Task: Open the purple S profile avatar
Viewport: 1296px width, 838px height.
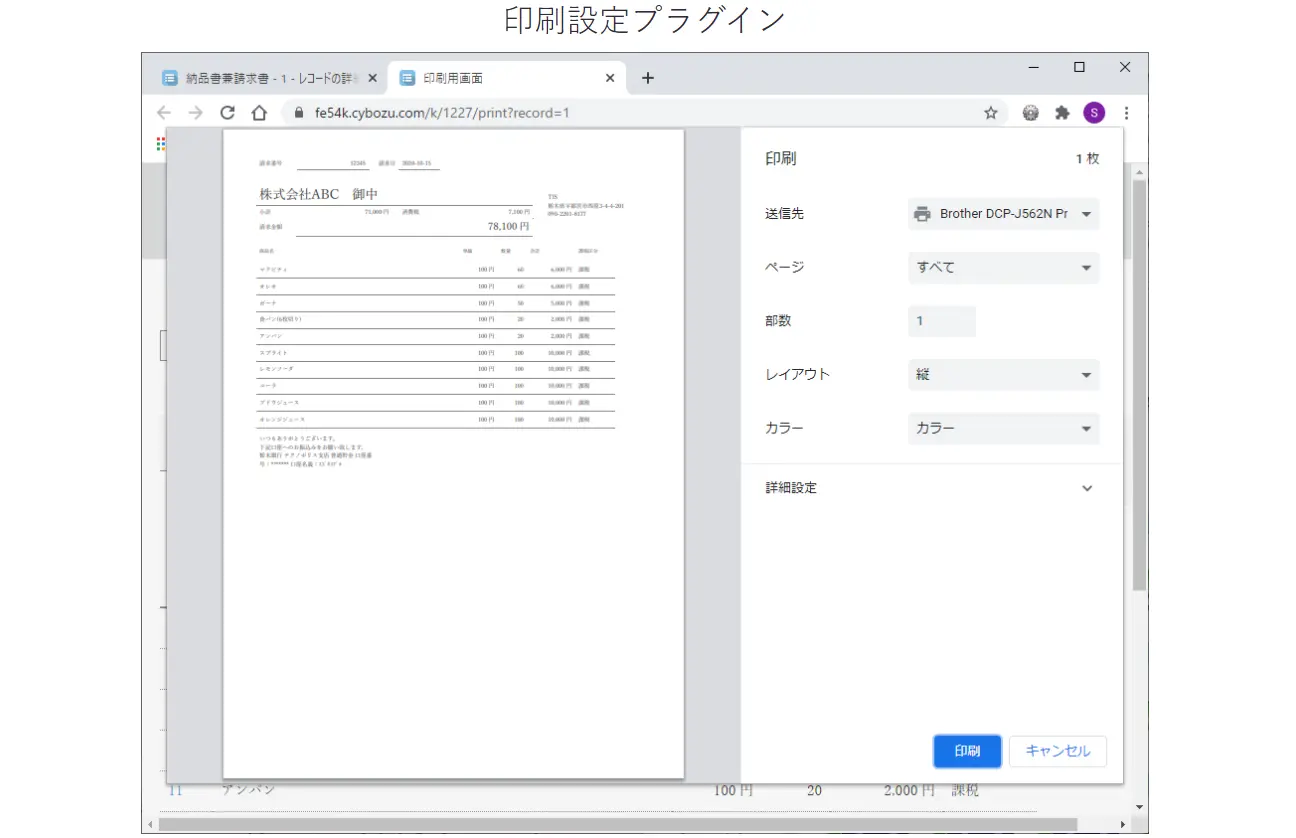Action: click(1094, 113)
